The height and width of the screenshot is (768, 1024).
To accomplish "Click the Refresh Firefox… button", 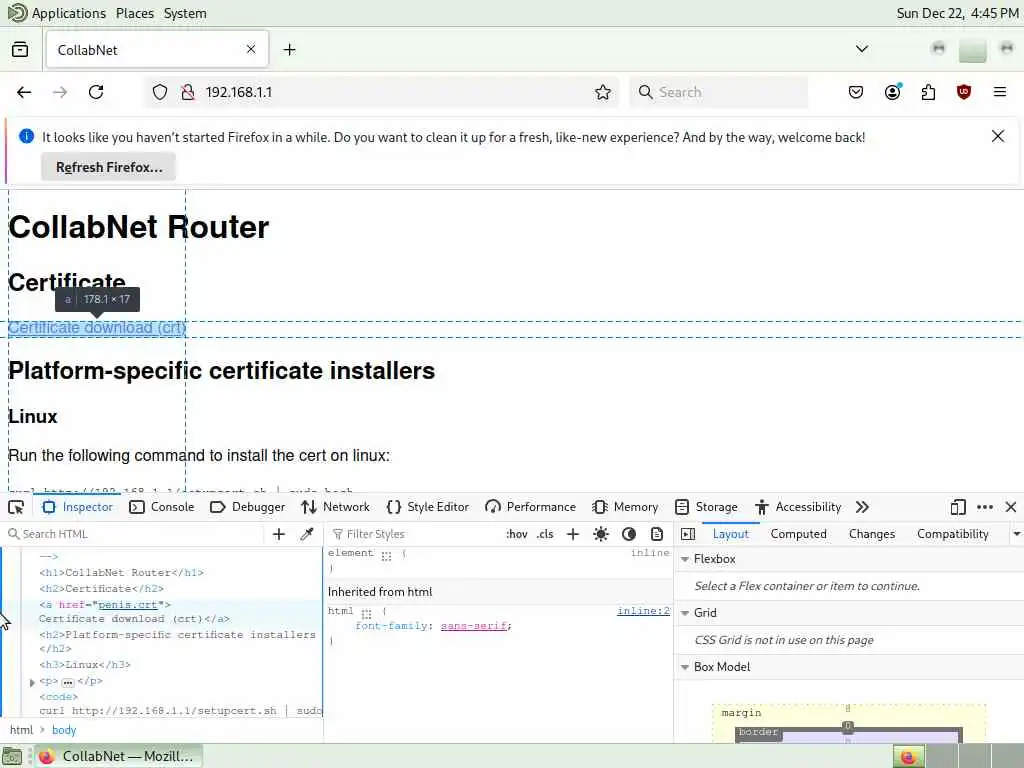I will click(109, 167).
